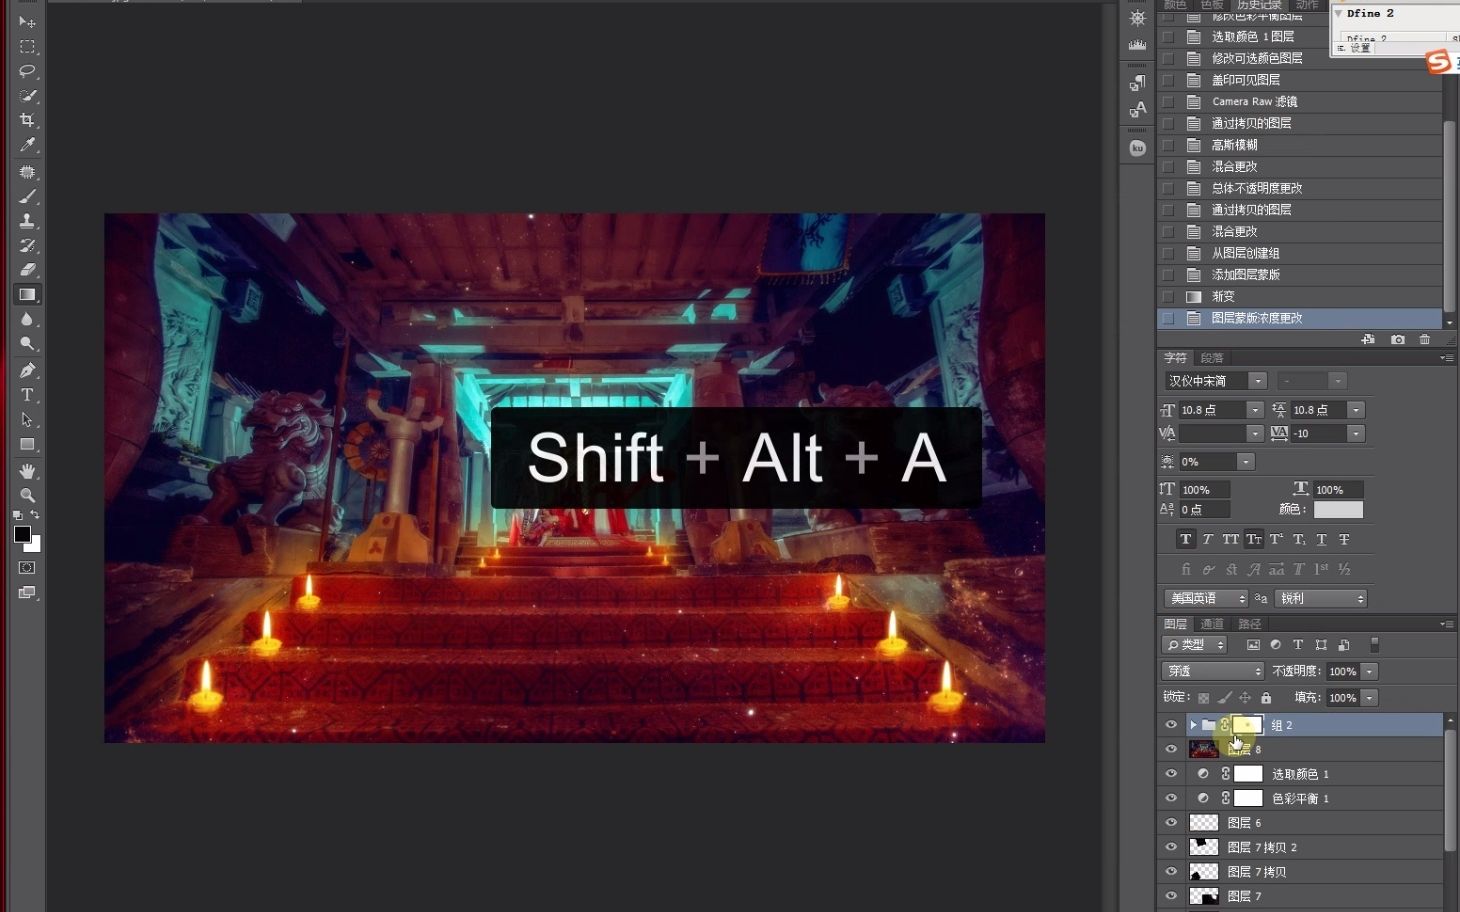Open the font size dropdown arrow
Viewport: 1460px width, 912px height.
1255,410
